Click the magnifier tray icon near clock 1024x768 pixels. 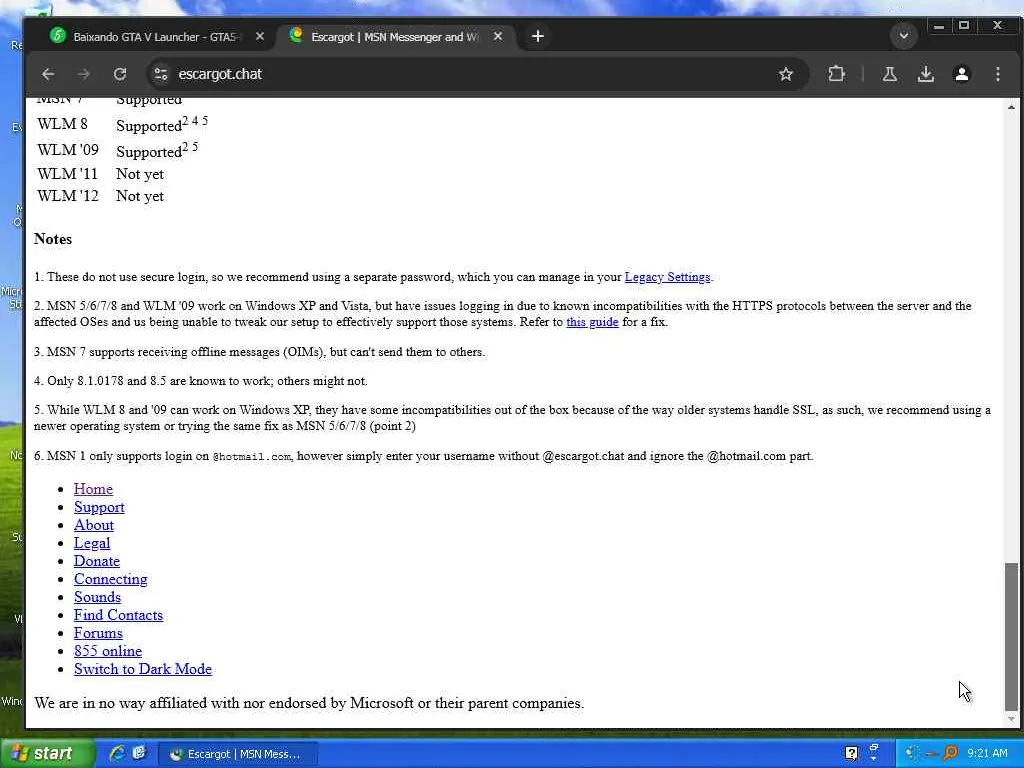coord(951,754)
